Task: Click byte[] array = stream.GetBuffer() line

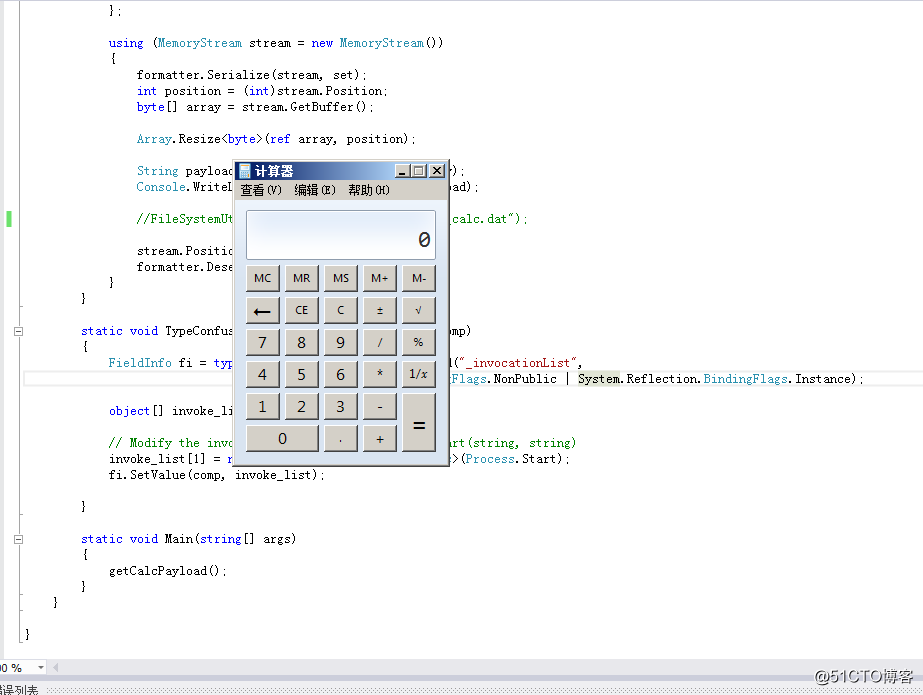Action: click(255, 107)
